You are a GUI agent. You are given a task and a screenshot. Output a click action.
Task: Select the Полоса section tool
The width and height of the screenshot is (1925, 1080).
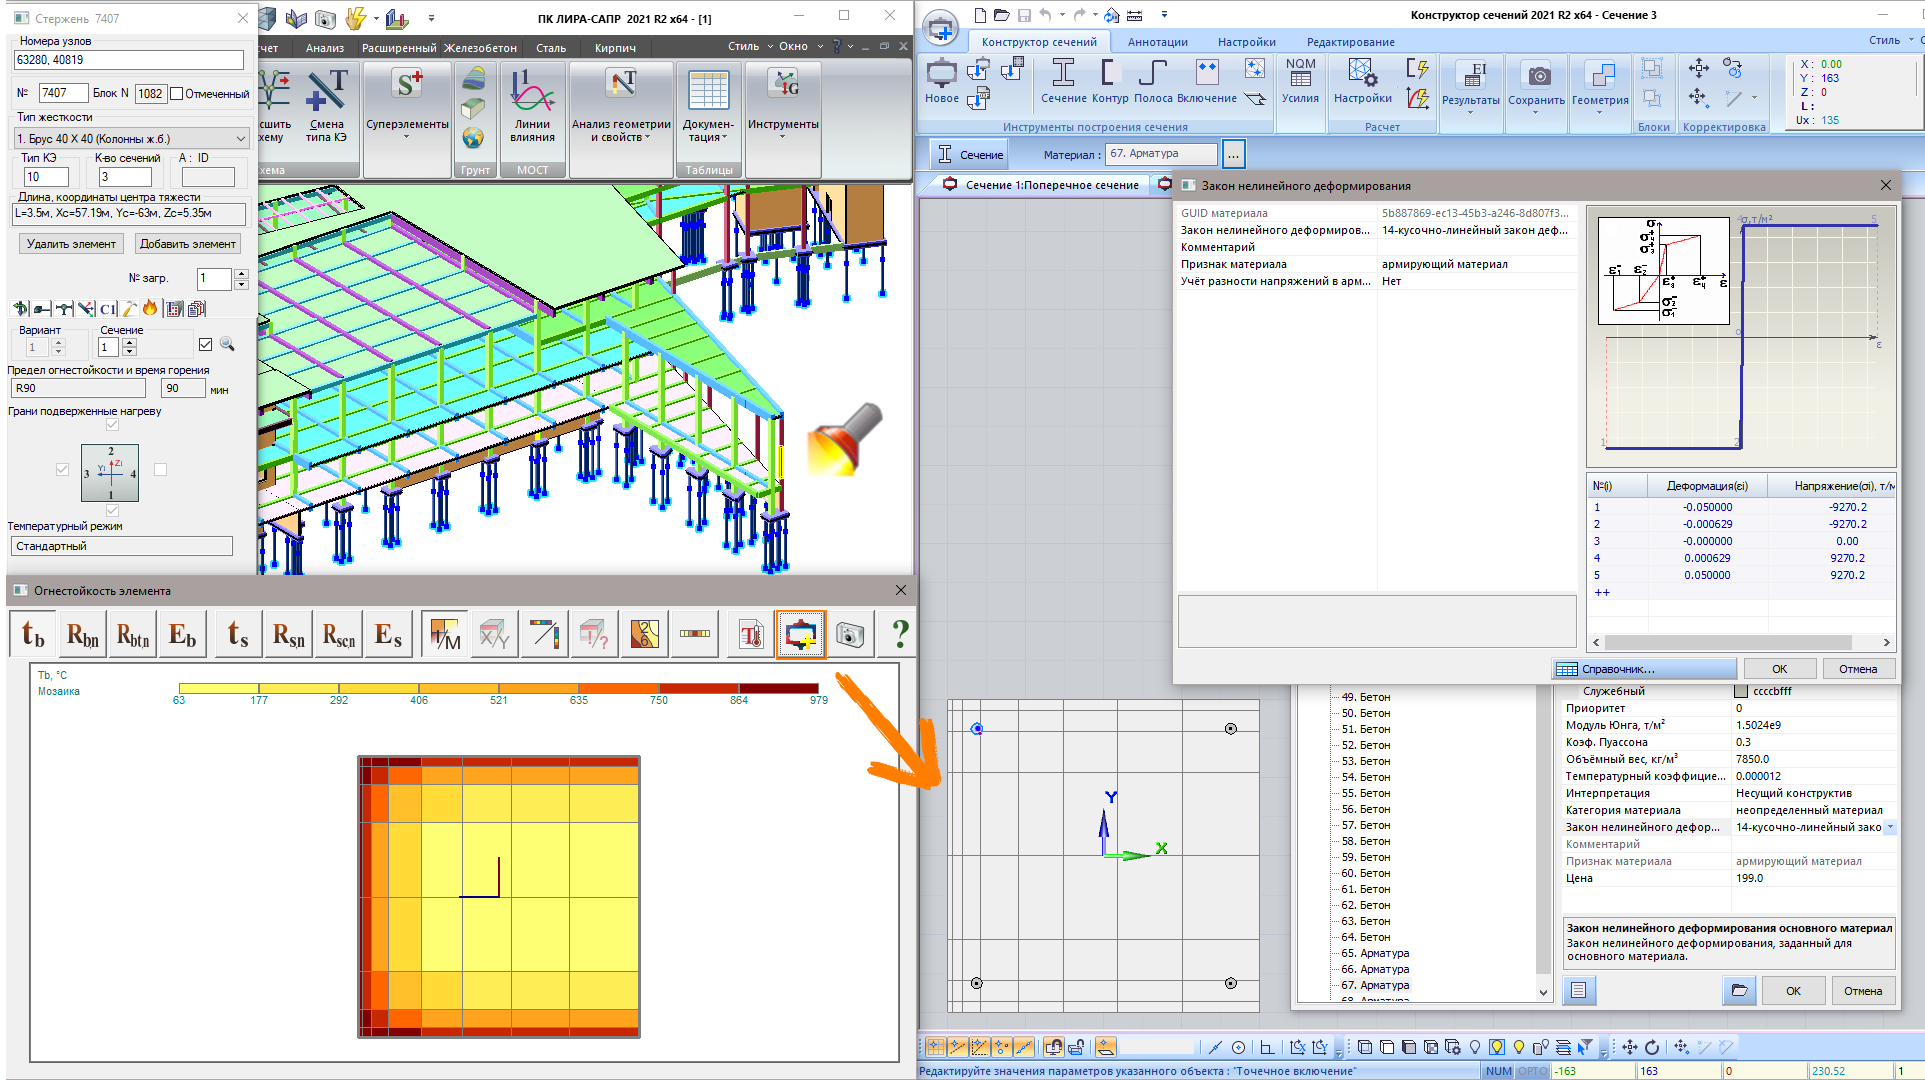[1153, 80]
